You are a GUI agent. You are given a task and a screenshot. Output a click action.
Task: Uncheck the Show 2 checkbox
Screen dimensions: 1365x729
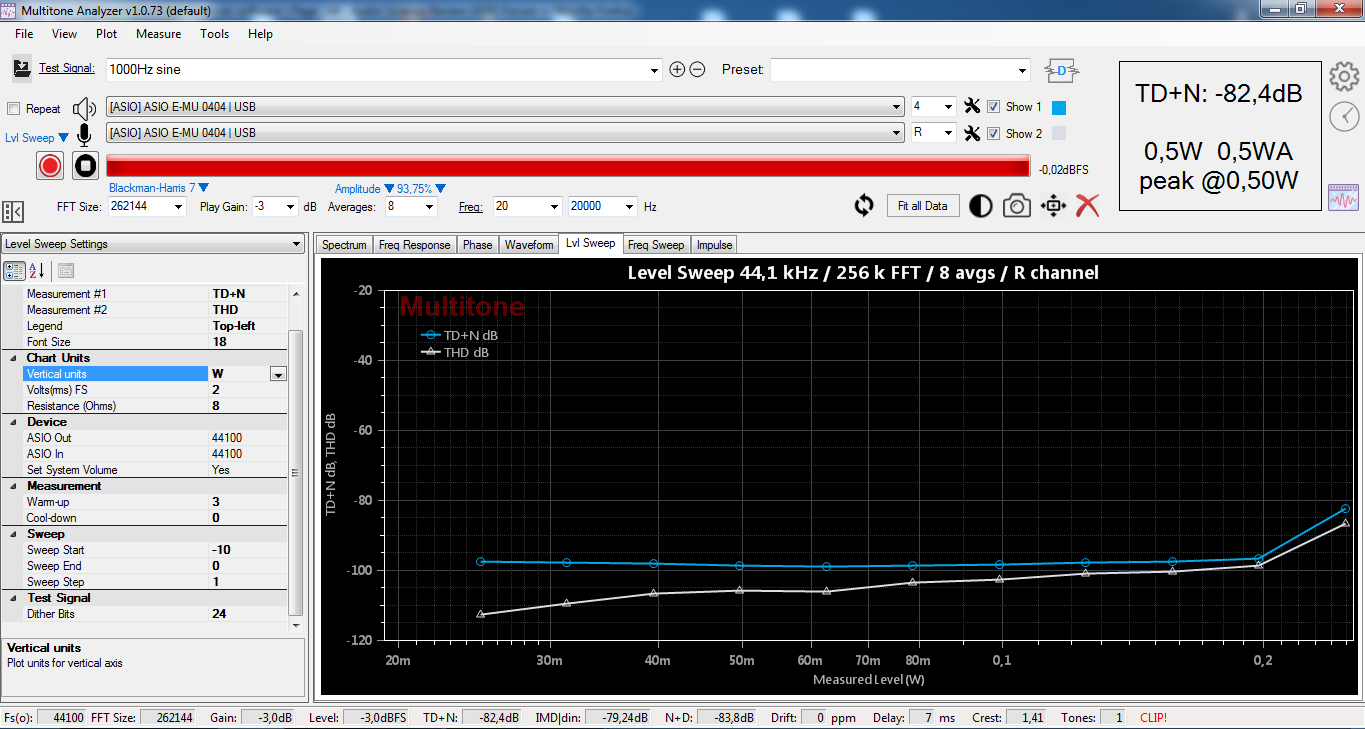point(993,133)
